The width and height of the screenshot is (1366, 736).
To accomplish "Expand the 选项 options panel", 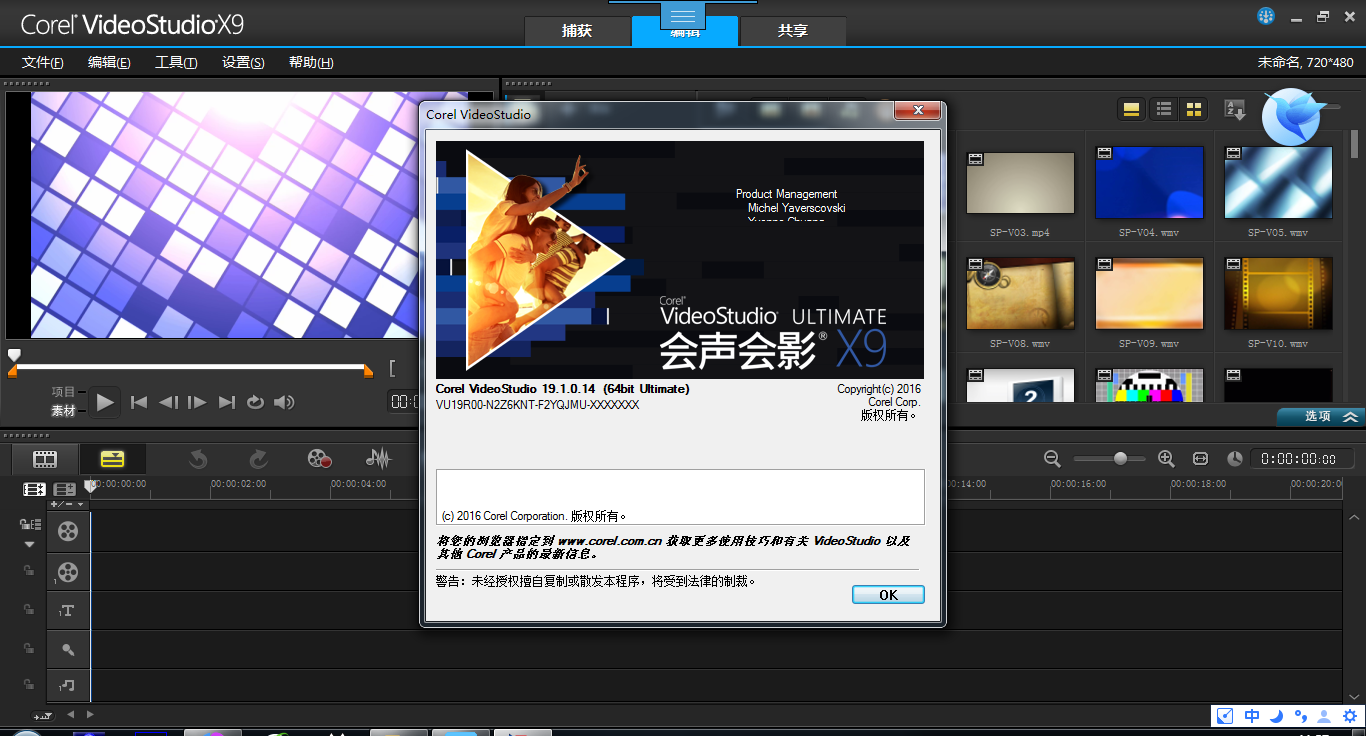I will [1321, 416].
